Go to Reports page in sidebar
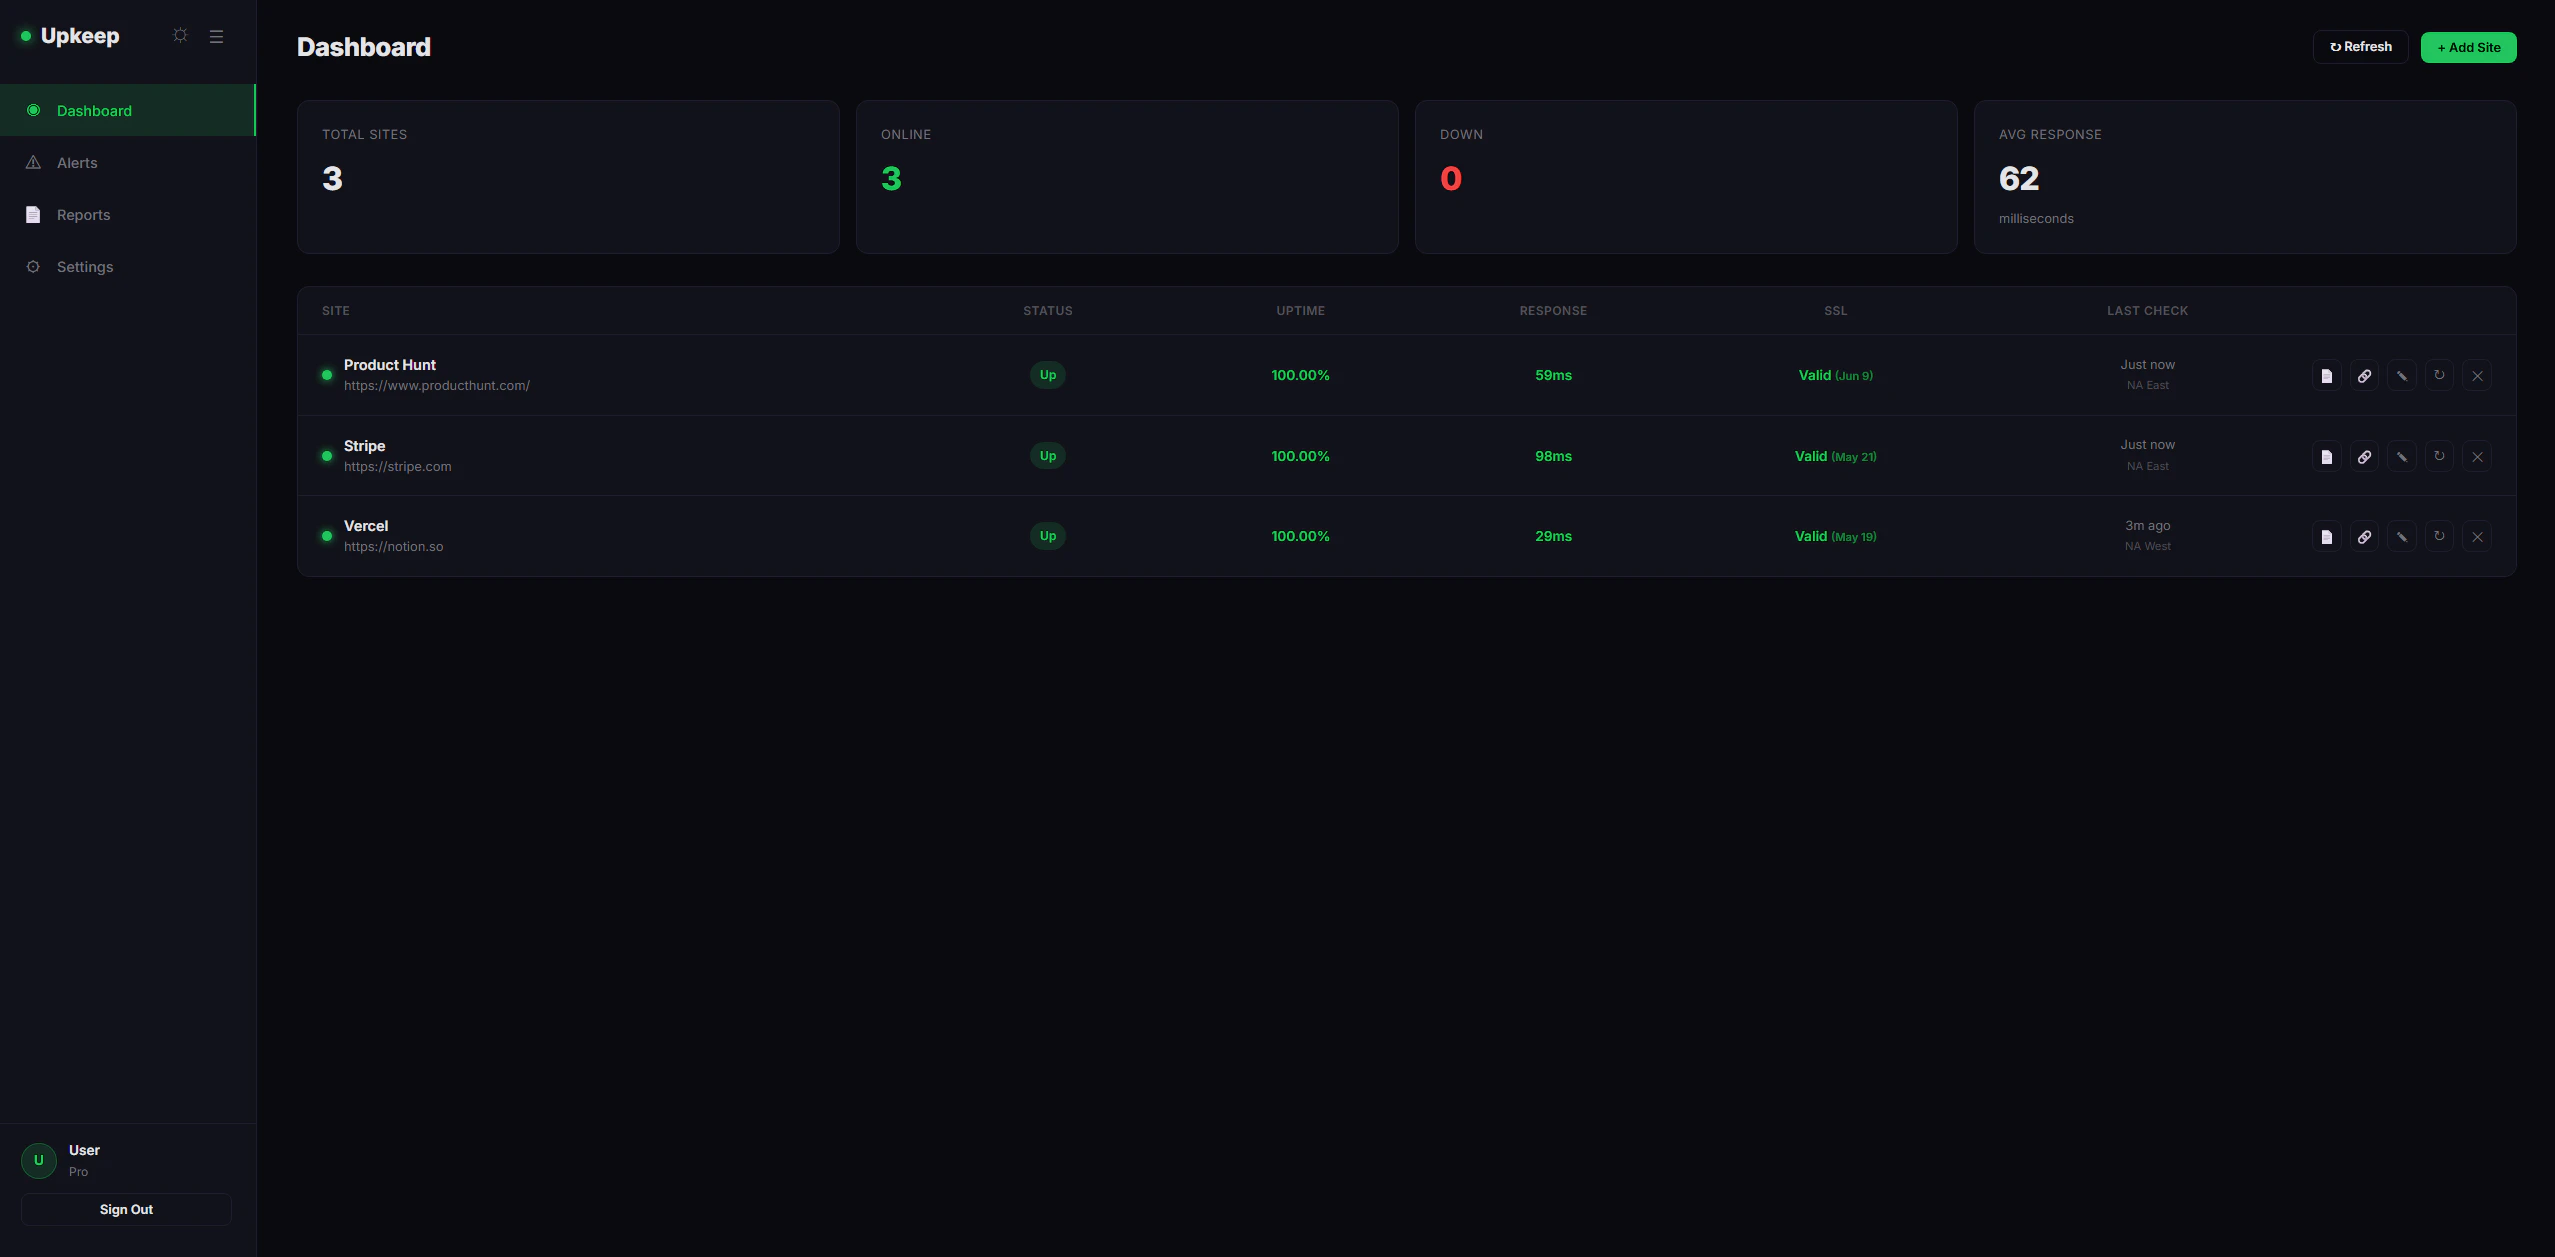 coord(83,215)
